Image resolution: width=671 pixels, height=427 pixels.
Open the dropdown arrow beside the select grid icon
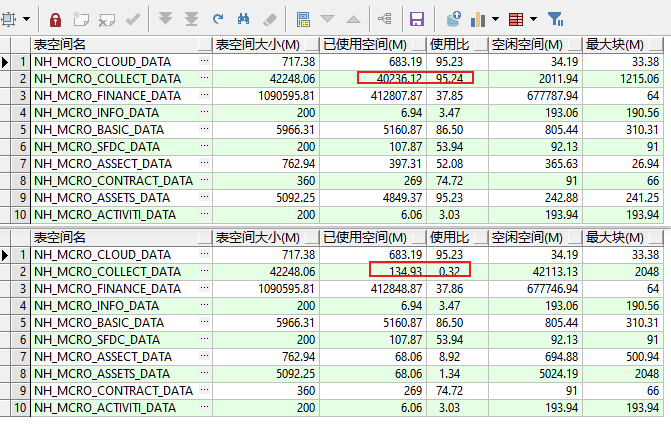27,19
